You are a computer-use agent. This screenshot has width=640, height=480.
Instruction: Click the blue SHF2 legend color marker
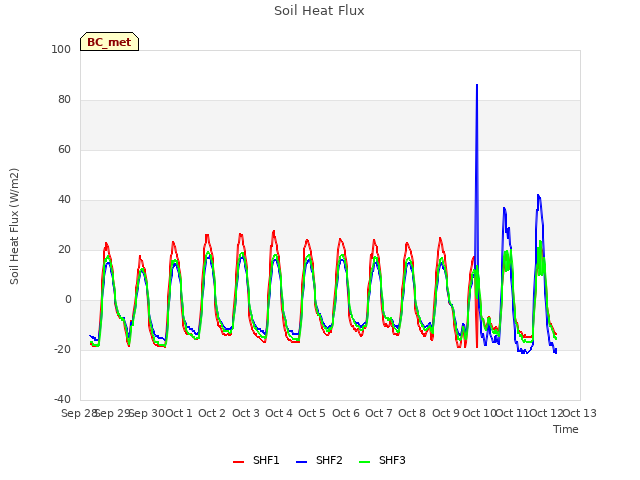tap(301, 462)
